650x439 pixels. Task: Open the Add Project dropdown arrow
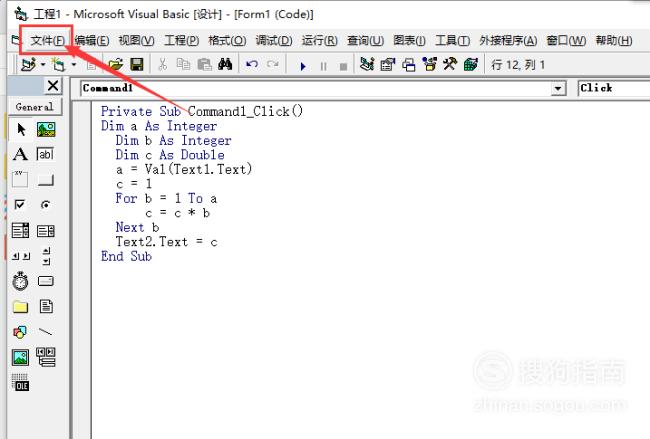tap(43, 65)
